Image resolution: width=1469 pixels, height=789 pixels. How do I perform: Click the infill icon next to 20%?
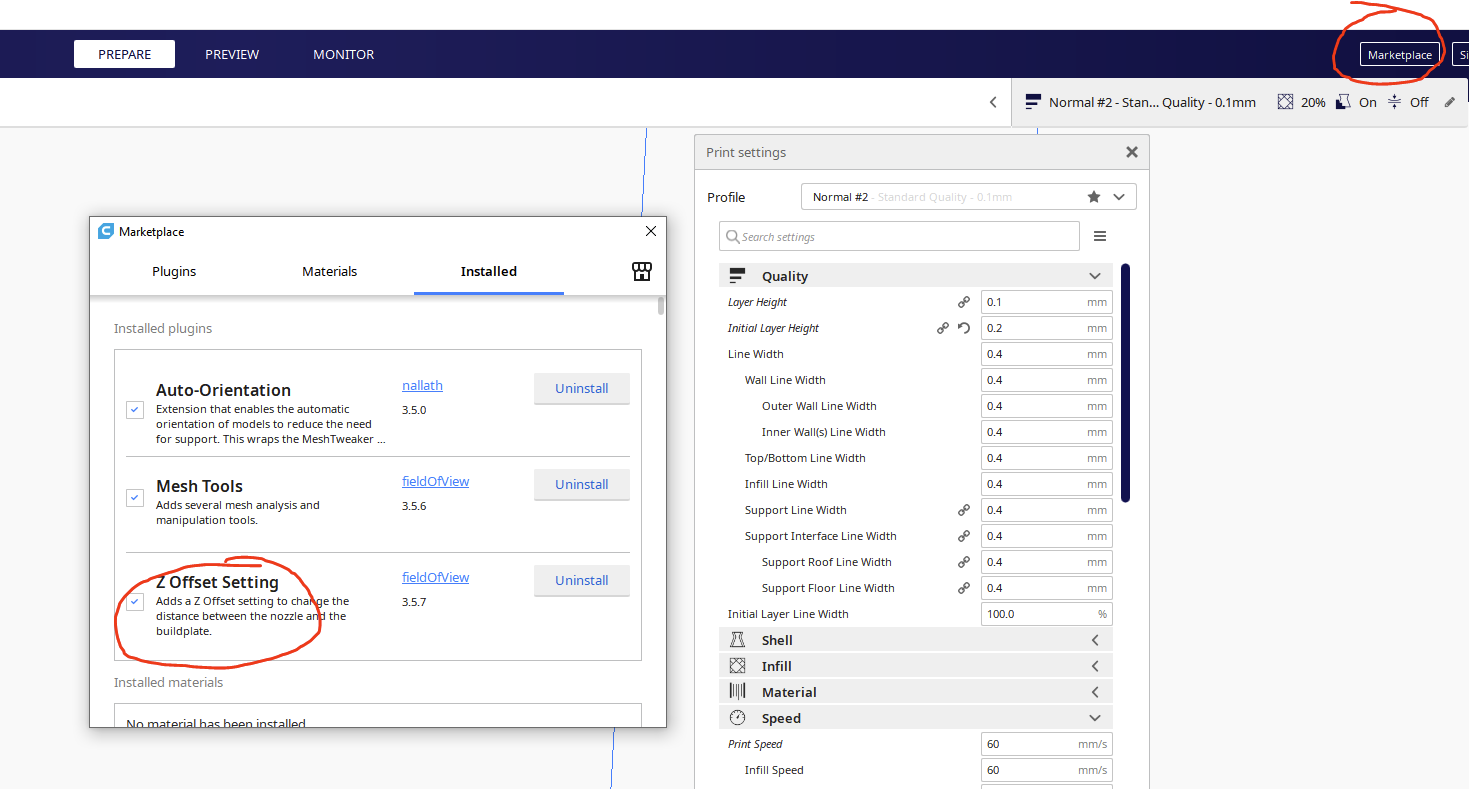[x=1285, y=102]
